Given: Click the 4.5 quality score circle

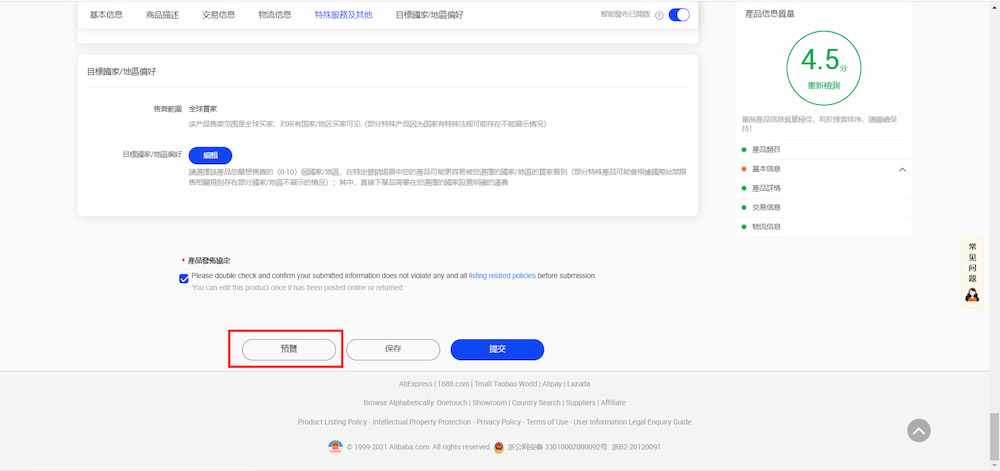Looking at the screenshot, I should coord(823,68).
